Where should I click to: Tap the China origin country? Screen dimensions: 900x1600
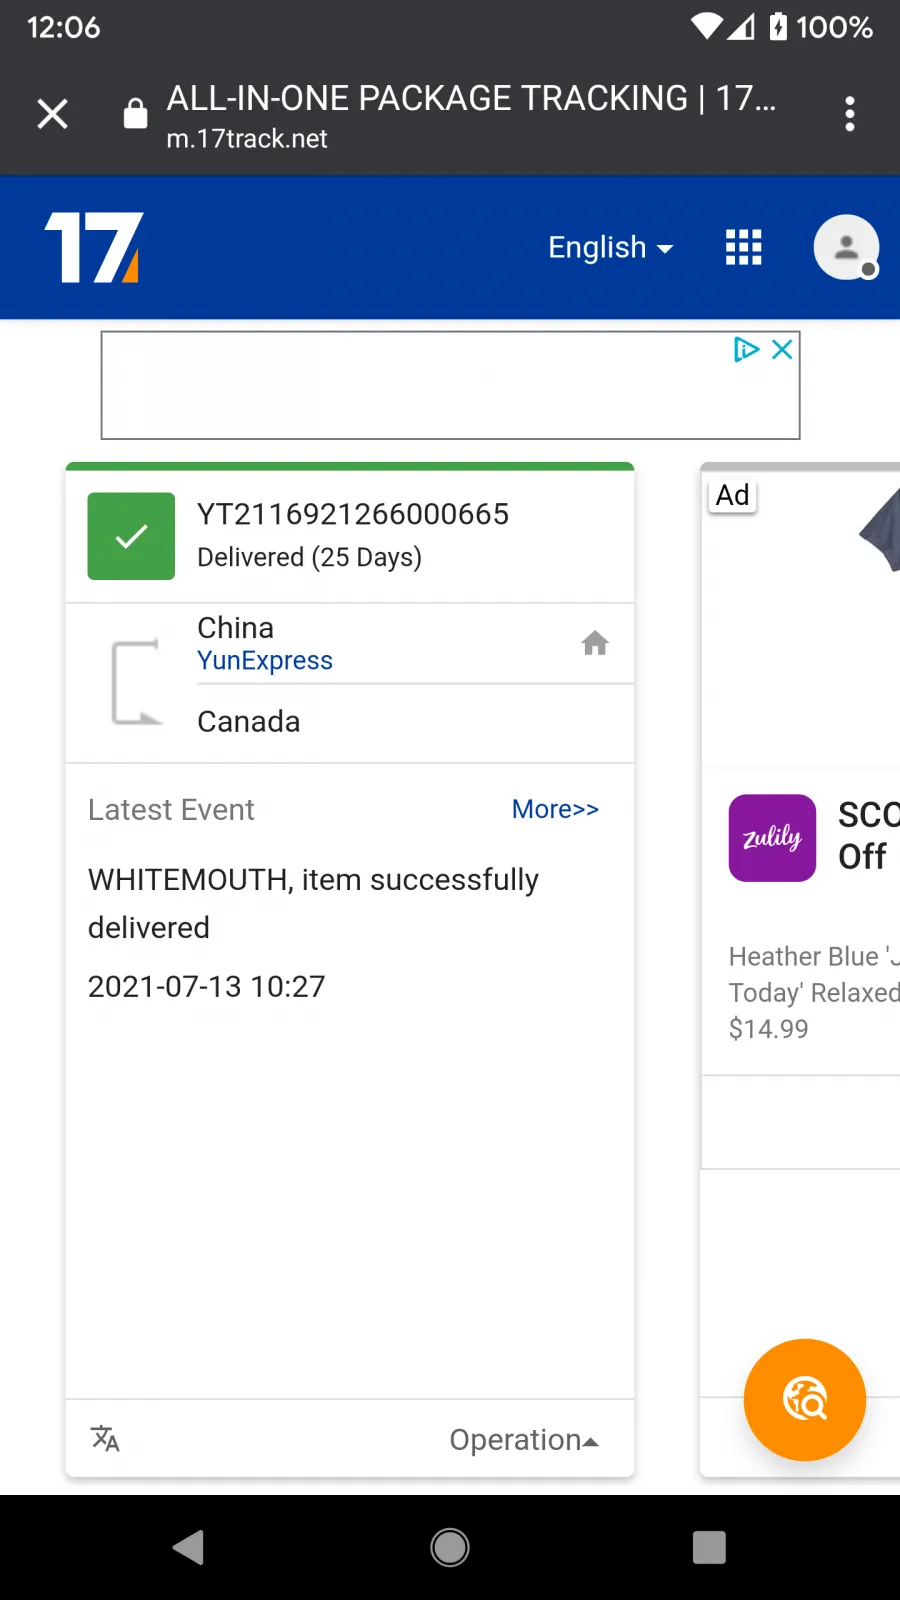[x=235, y=628]
